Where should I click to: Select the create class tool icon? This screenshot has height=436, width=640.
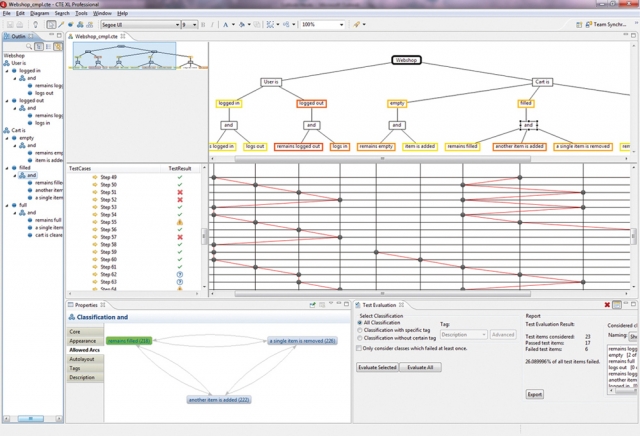71,24
